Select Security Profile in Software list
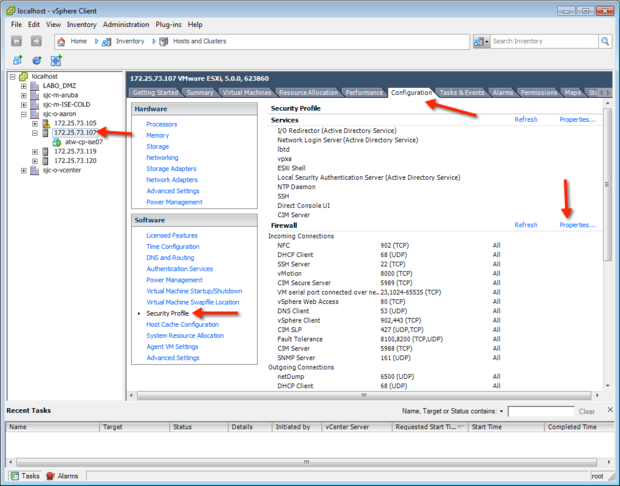This screenshot has height=486, width=620. pyautogui.click(x=167, y=313)
